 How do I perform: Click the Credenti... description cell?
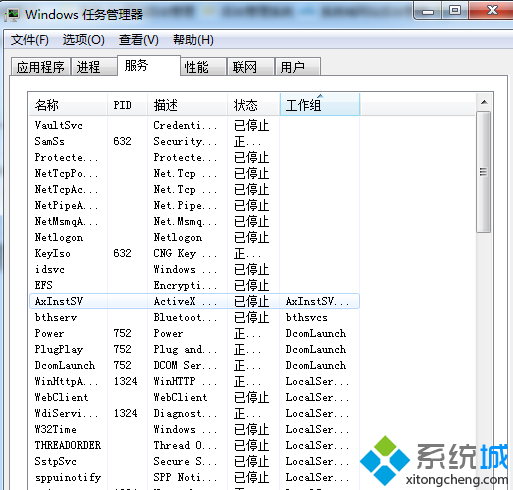pyautogui.click(x=185, y=125)
